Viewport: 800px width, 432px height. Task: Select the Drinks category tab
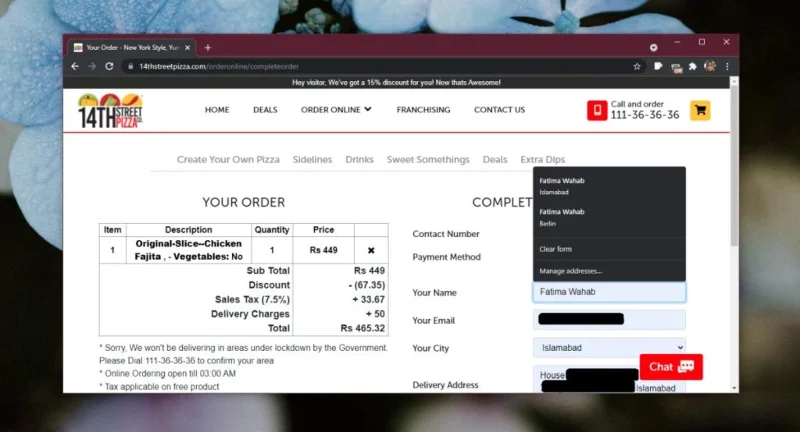pyautogui.click(x=359, y=160)
